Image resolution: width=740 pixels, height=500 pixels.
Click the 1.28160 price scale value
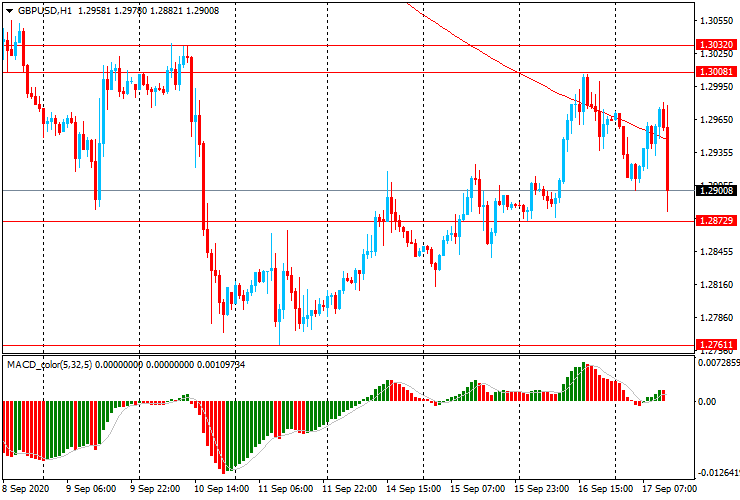[717, 285]
